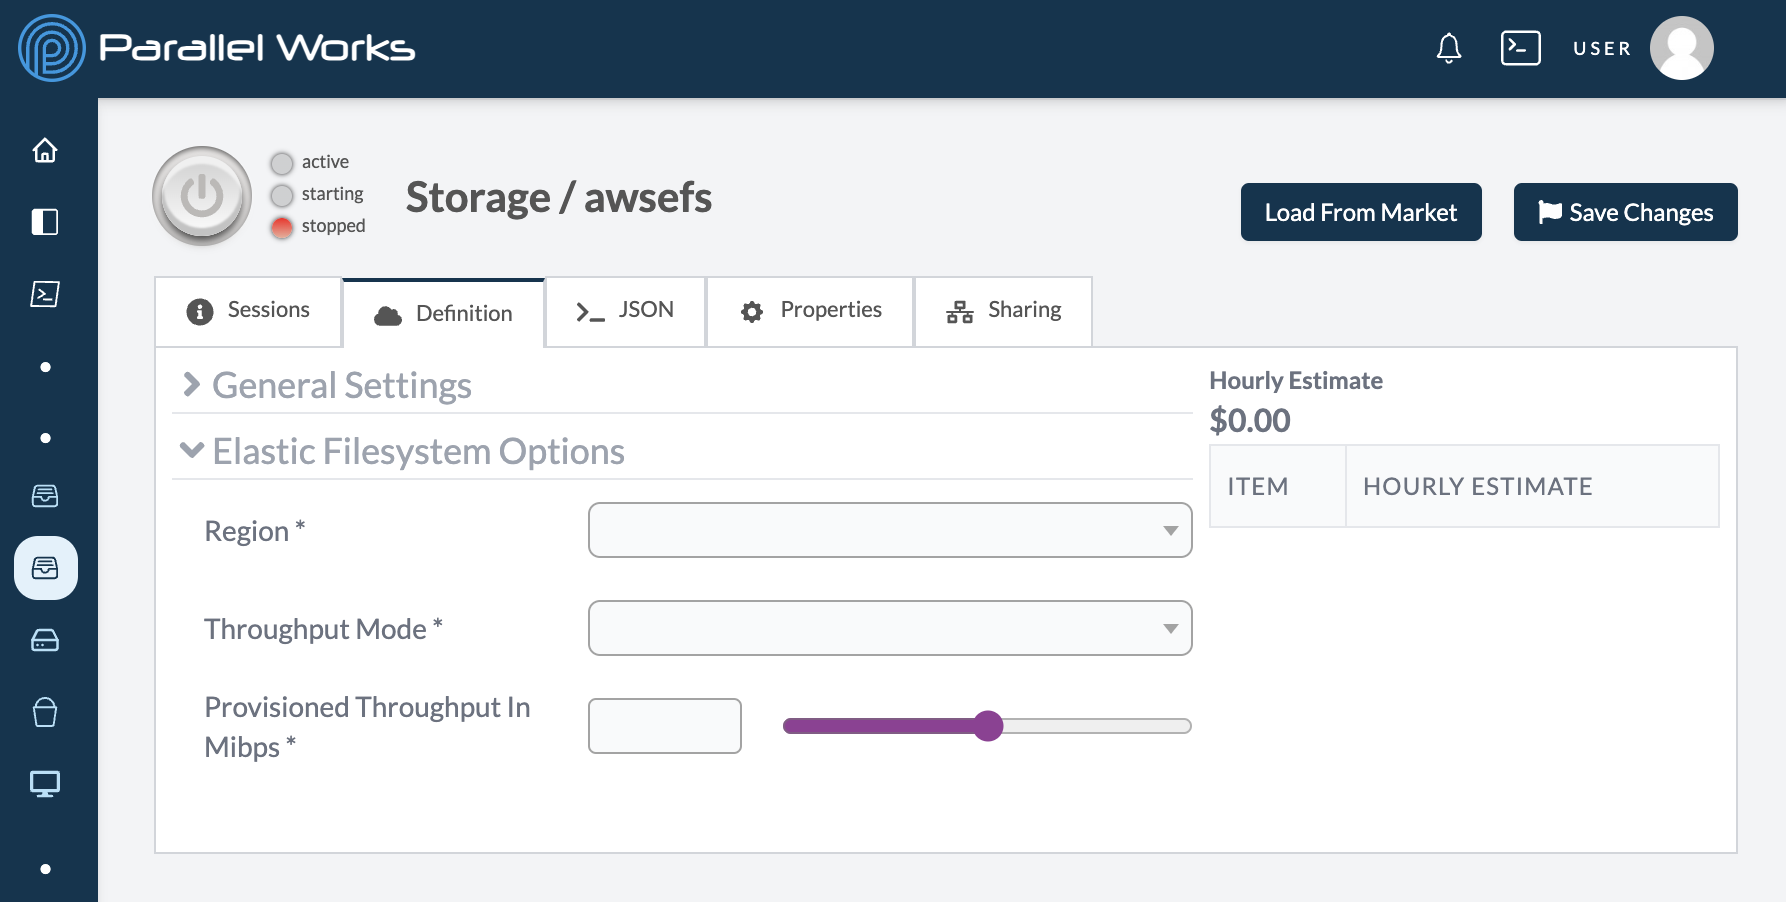Screen dimensions: 1786x902
Task: Switch to the Sessions tab
Action: pyautogui.click(x=249, y=311)
